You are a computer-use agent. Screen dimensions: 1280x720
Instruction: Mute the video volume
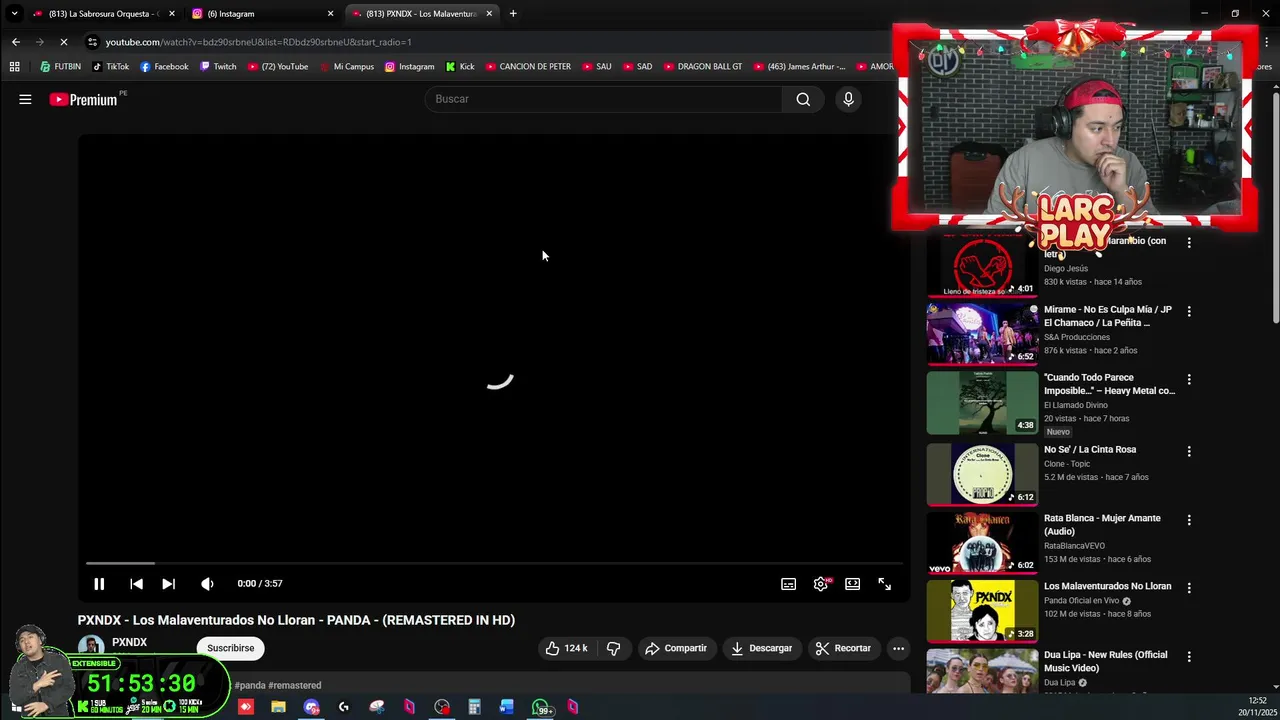click(207, 584)
